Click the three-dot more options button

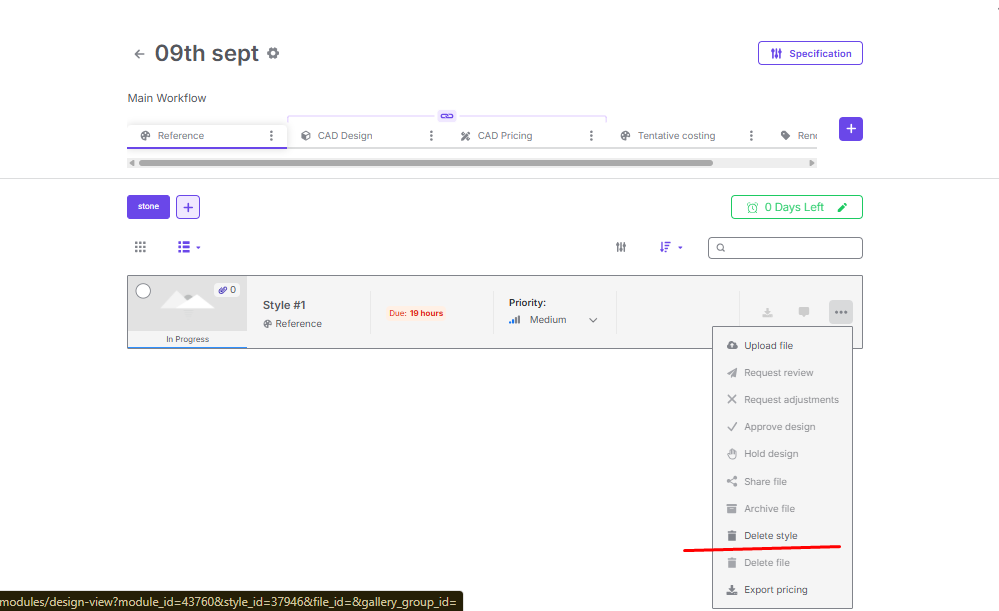(840, 312)
